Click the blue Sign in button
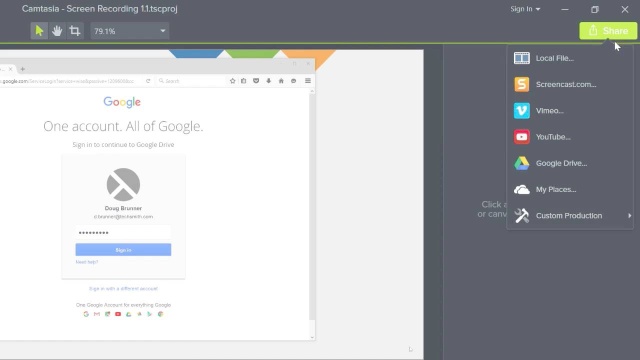 [x=123, y=250]
